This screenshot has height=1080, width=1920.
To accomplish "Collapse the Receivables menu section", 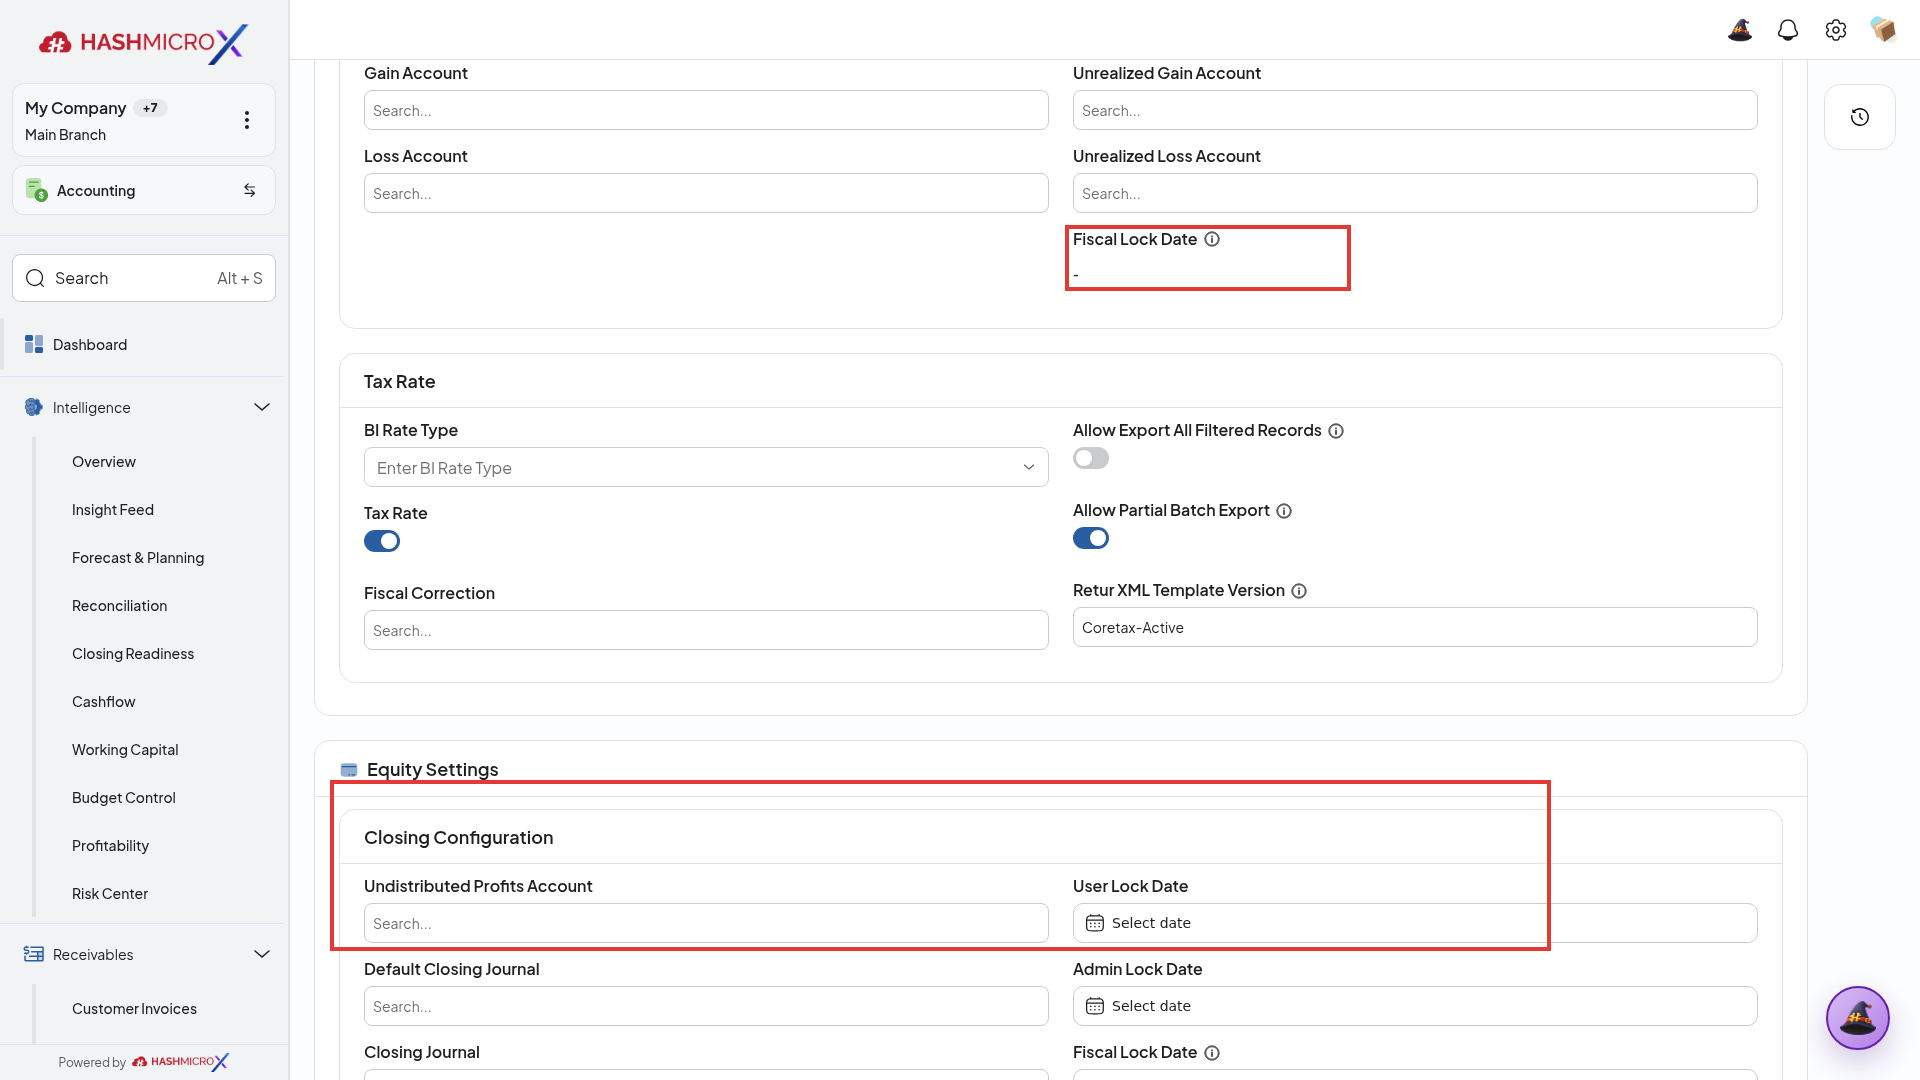I will coord(262,954).
